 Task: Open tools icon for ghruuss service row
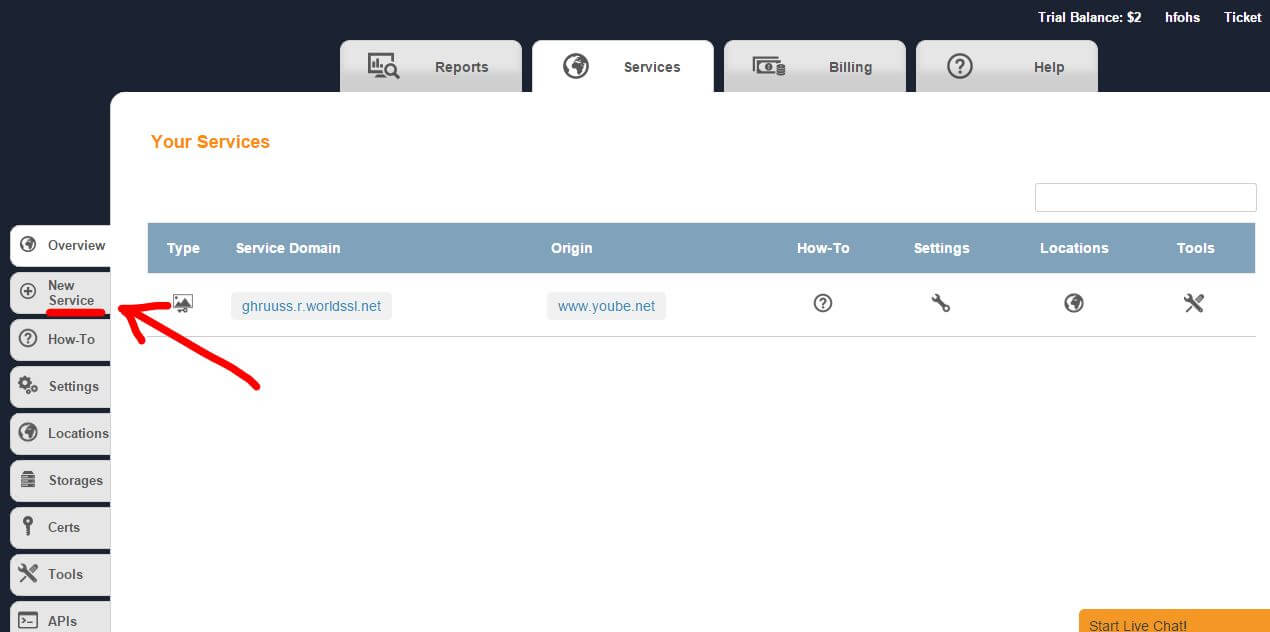tap(1194, 303)
